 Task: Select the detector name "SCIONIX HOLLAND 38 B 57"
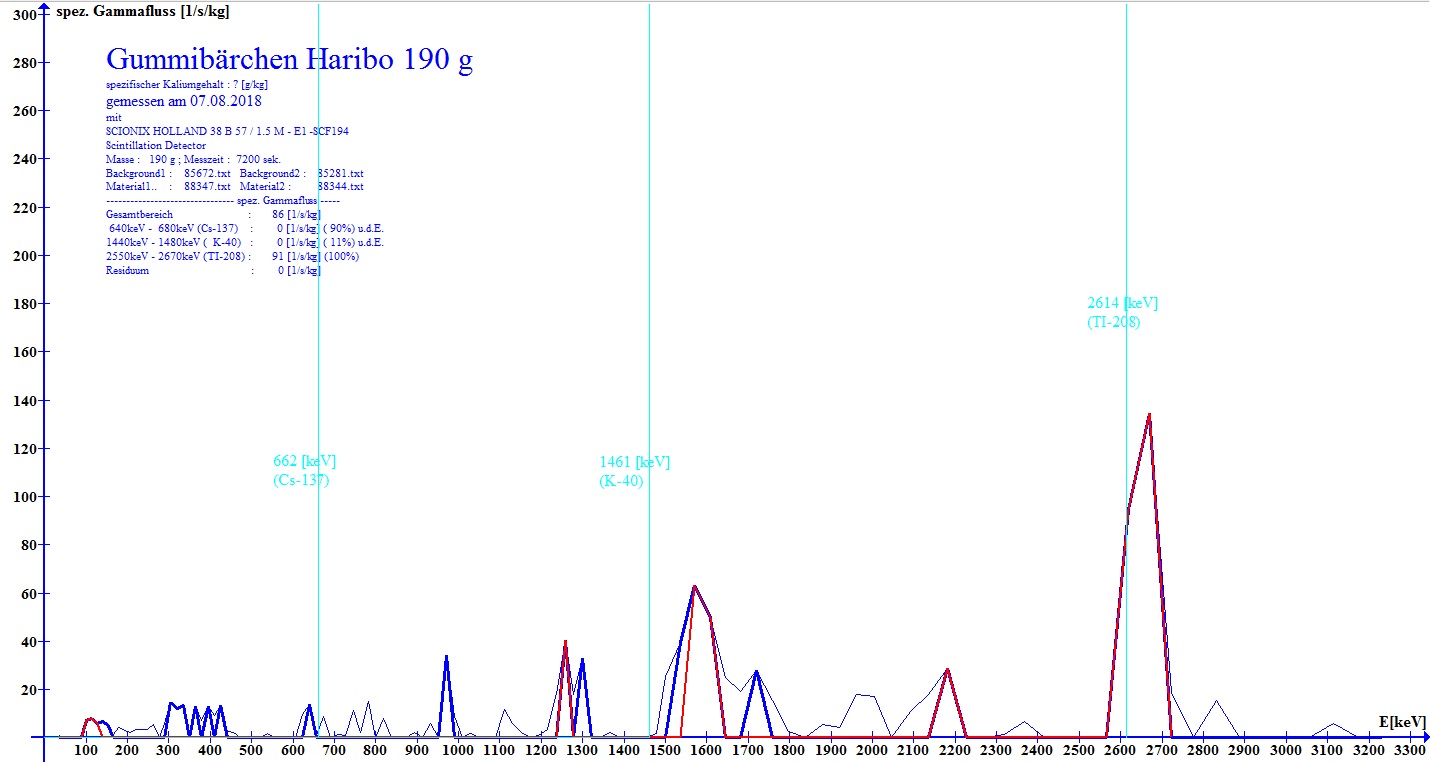point(170,131)
